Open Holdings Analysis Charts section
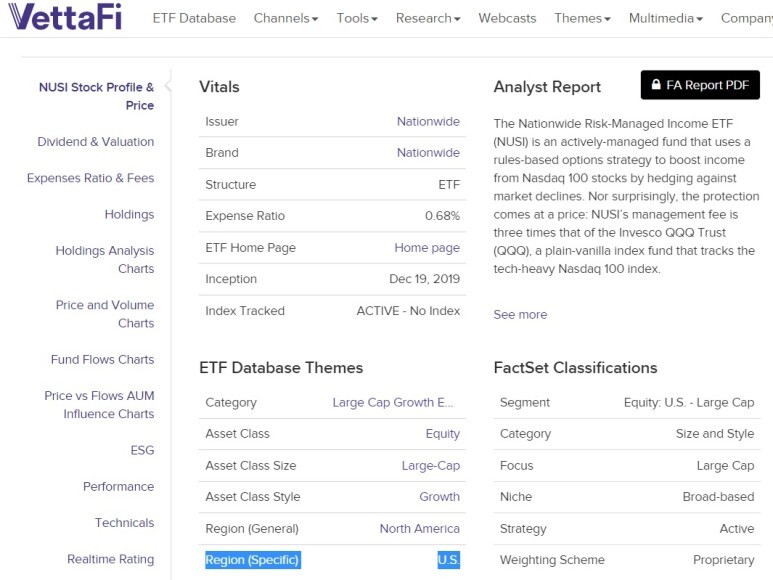 (x=105, y=260)
